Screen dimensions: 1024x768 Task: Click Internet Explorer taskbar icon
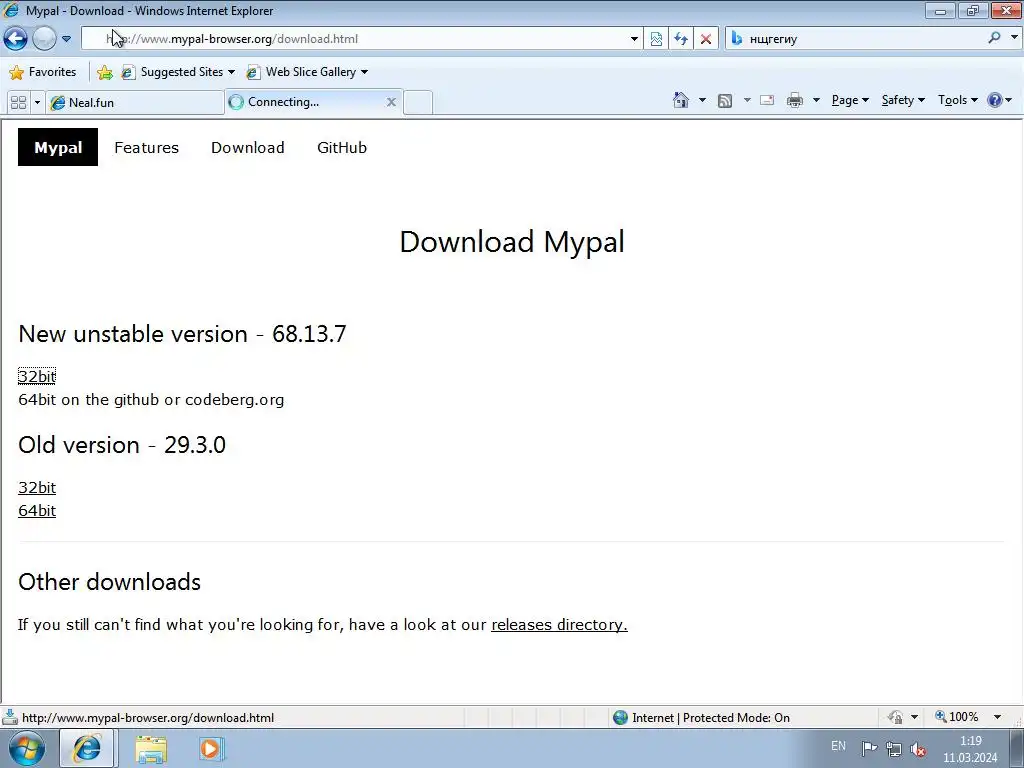(87, 748)
